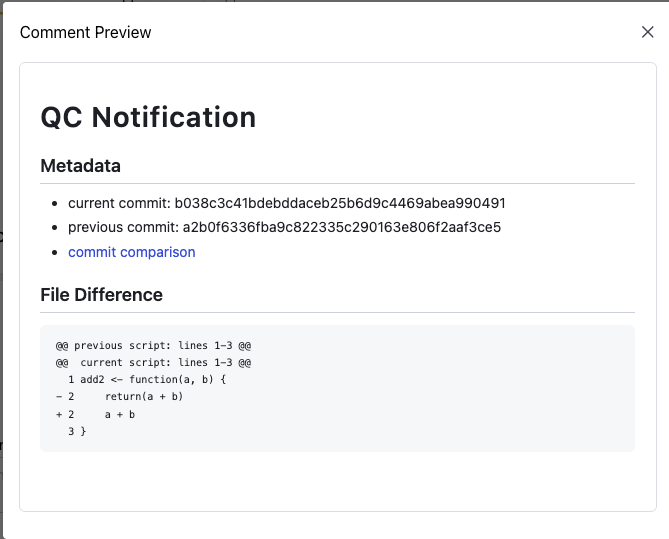Click the minus marker on the removed line
Screen dimensions: 669x539
click(x=59, y=397)
